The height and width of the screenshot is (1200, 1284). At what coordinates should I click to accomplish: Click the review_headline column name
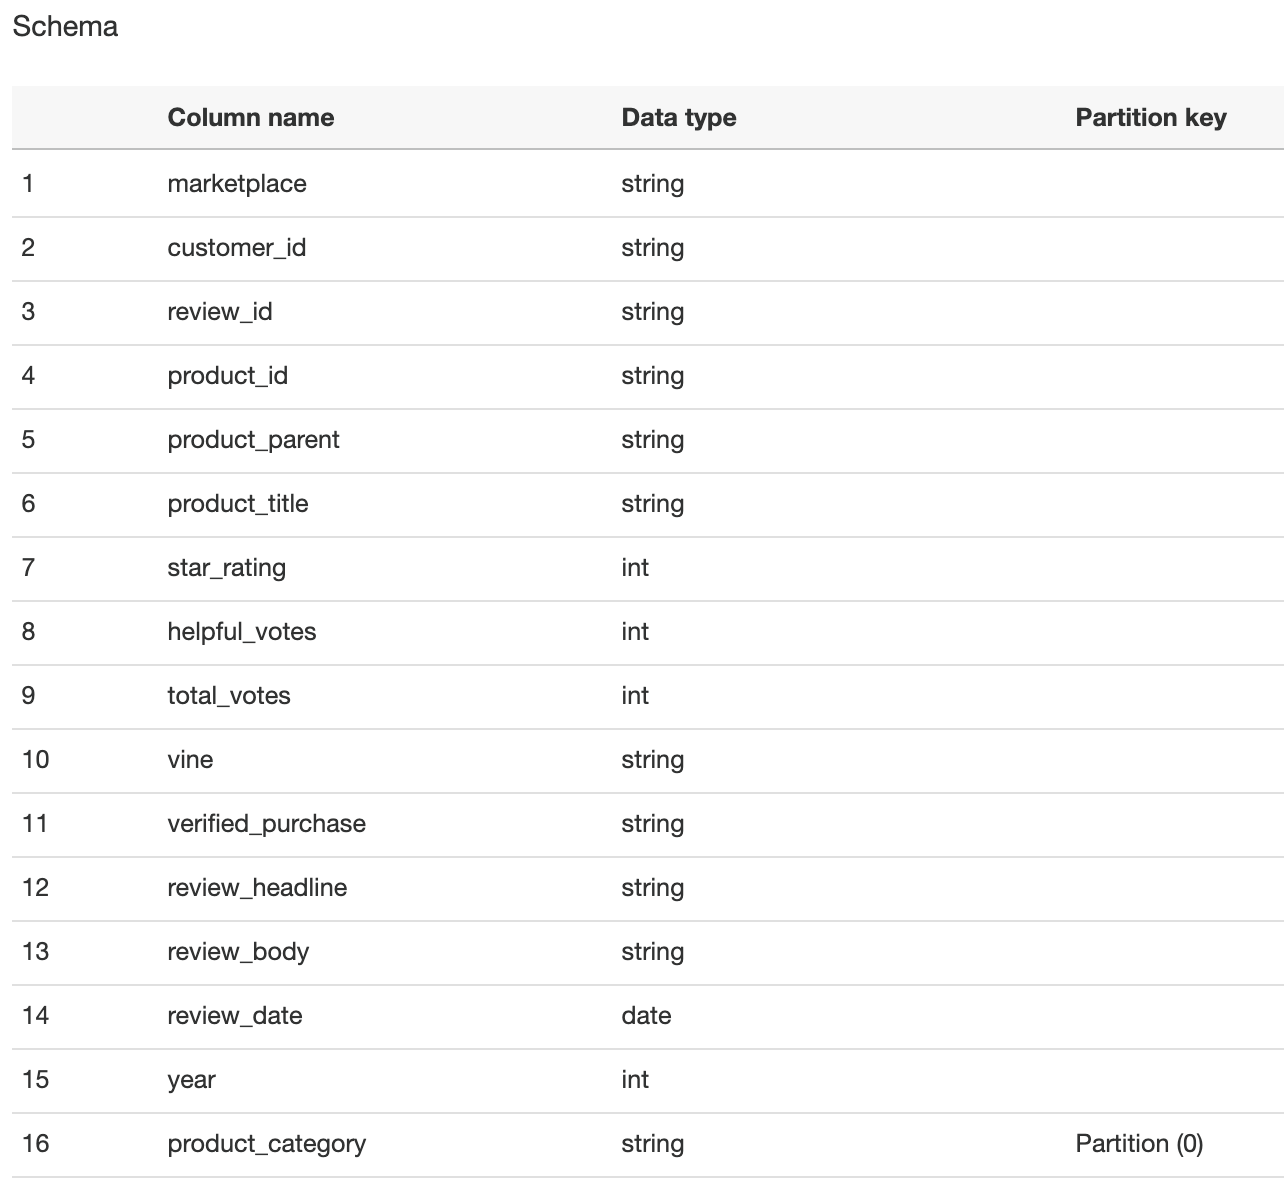coord(258,888)
